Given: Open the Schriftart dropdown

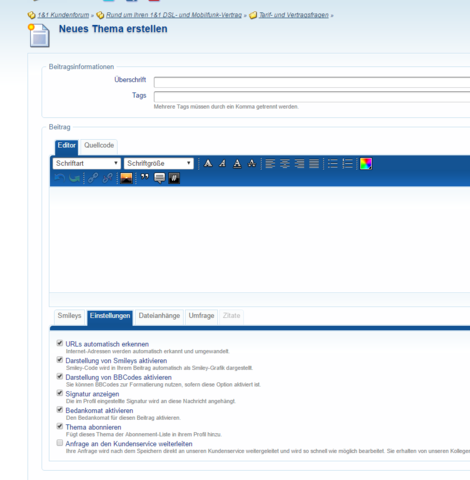Looking at the screenshot, I should point(87,163).
